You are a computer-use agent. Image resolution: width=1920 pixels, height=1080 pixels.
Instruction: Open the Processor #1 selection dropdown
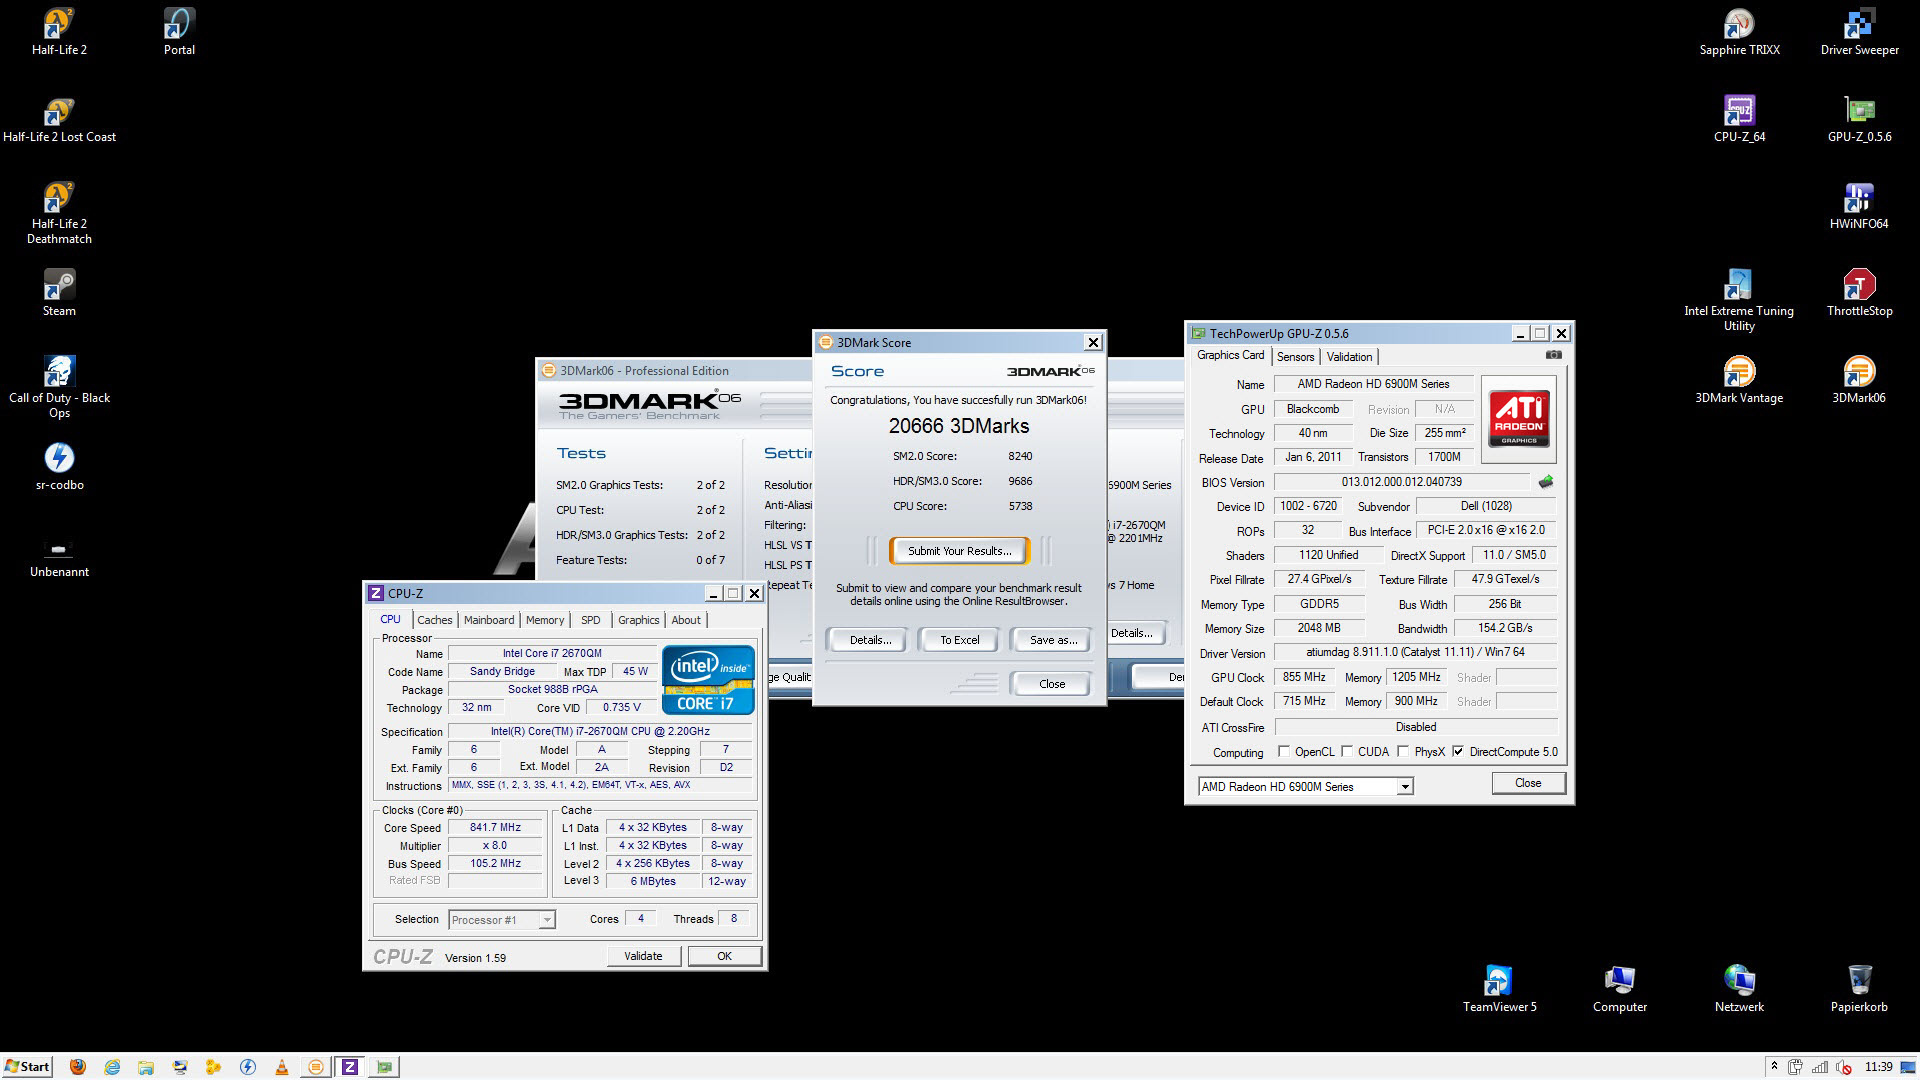click(x=547, y=920)
